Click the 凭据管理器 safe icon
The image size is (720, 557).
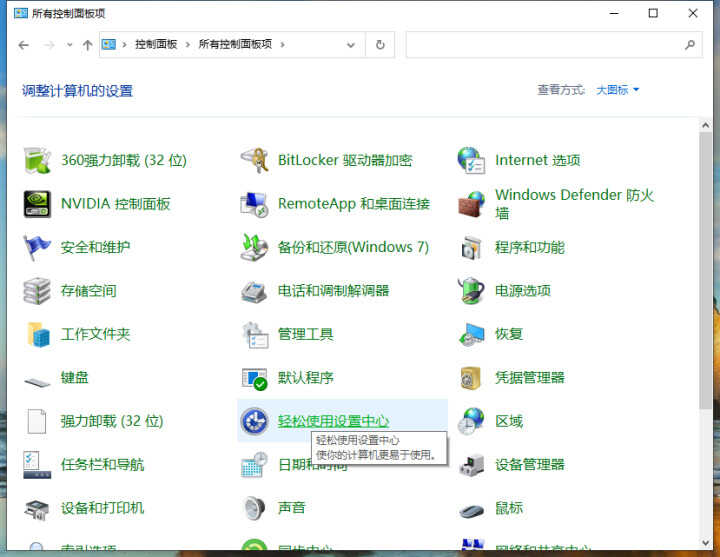[471, 378]
